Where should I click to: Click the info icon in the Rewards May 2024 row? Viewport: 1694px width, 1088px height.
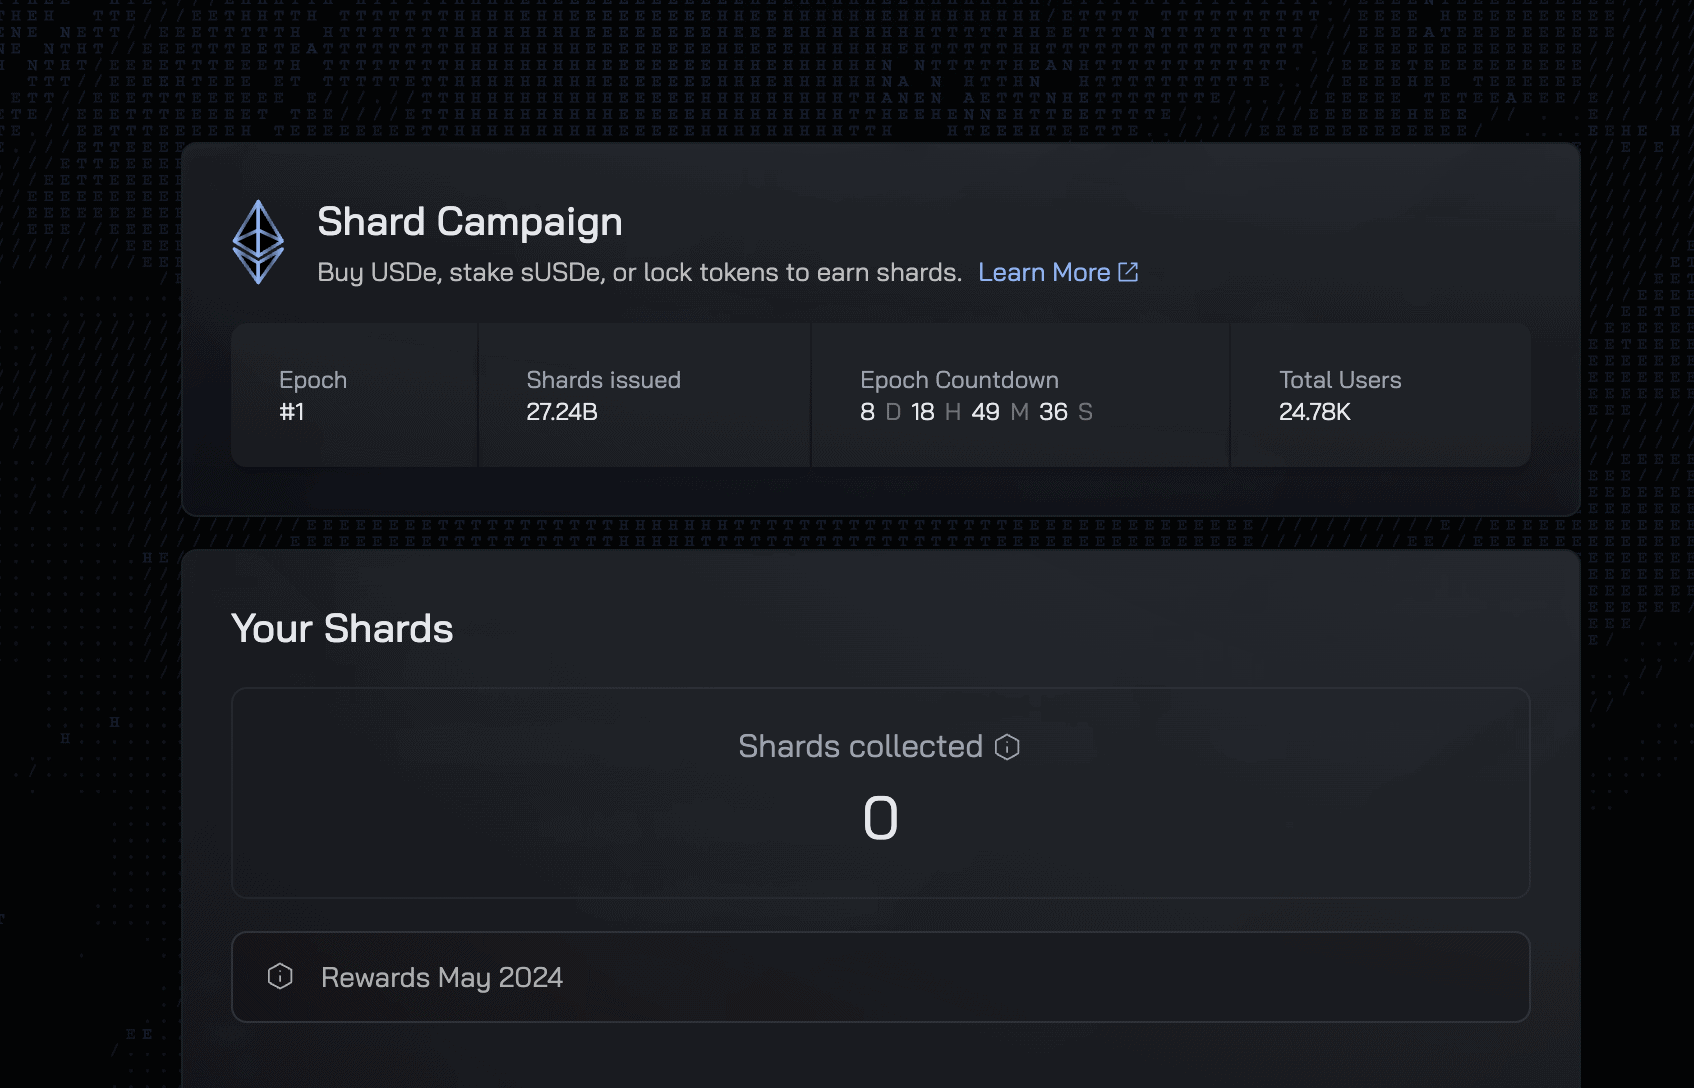pyautogui.click(x=280, y=976)
